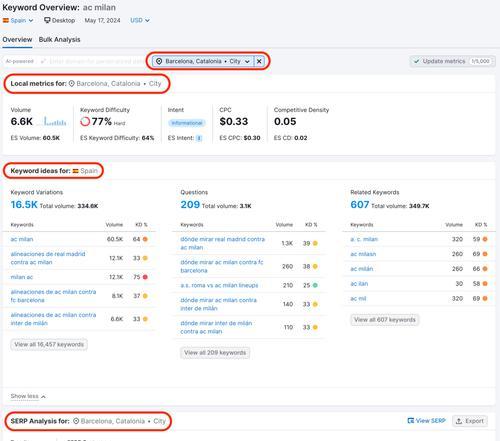Image resolution: width=500 pixels, height=441 pixels.
Task: Open related keyword 'a. c. milan'
Action: (364, 239)
